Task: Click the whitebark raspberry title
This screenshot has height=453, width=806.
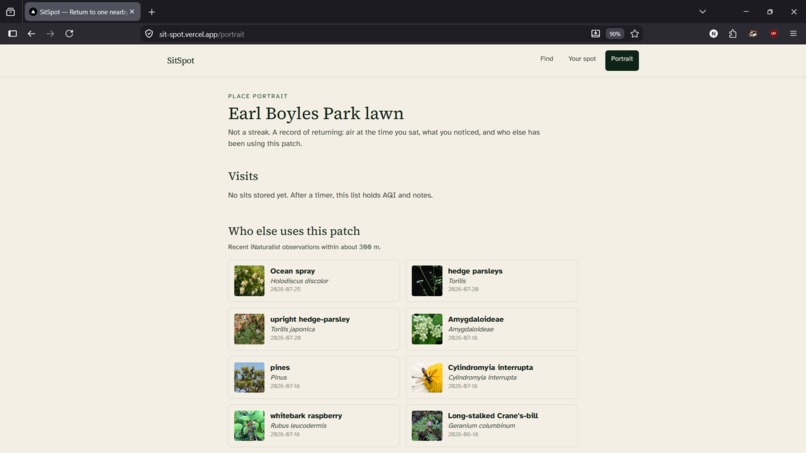Action: (306, 415)
